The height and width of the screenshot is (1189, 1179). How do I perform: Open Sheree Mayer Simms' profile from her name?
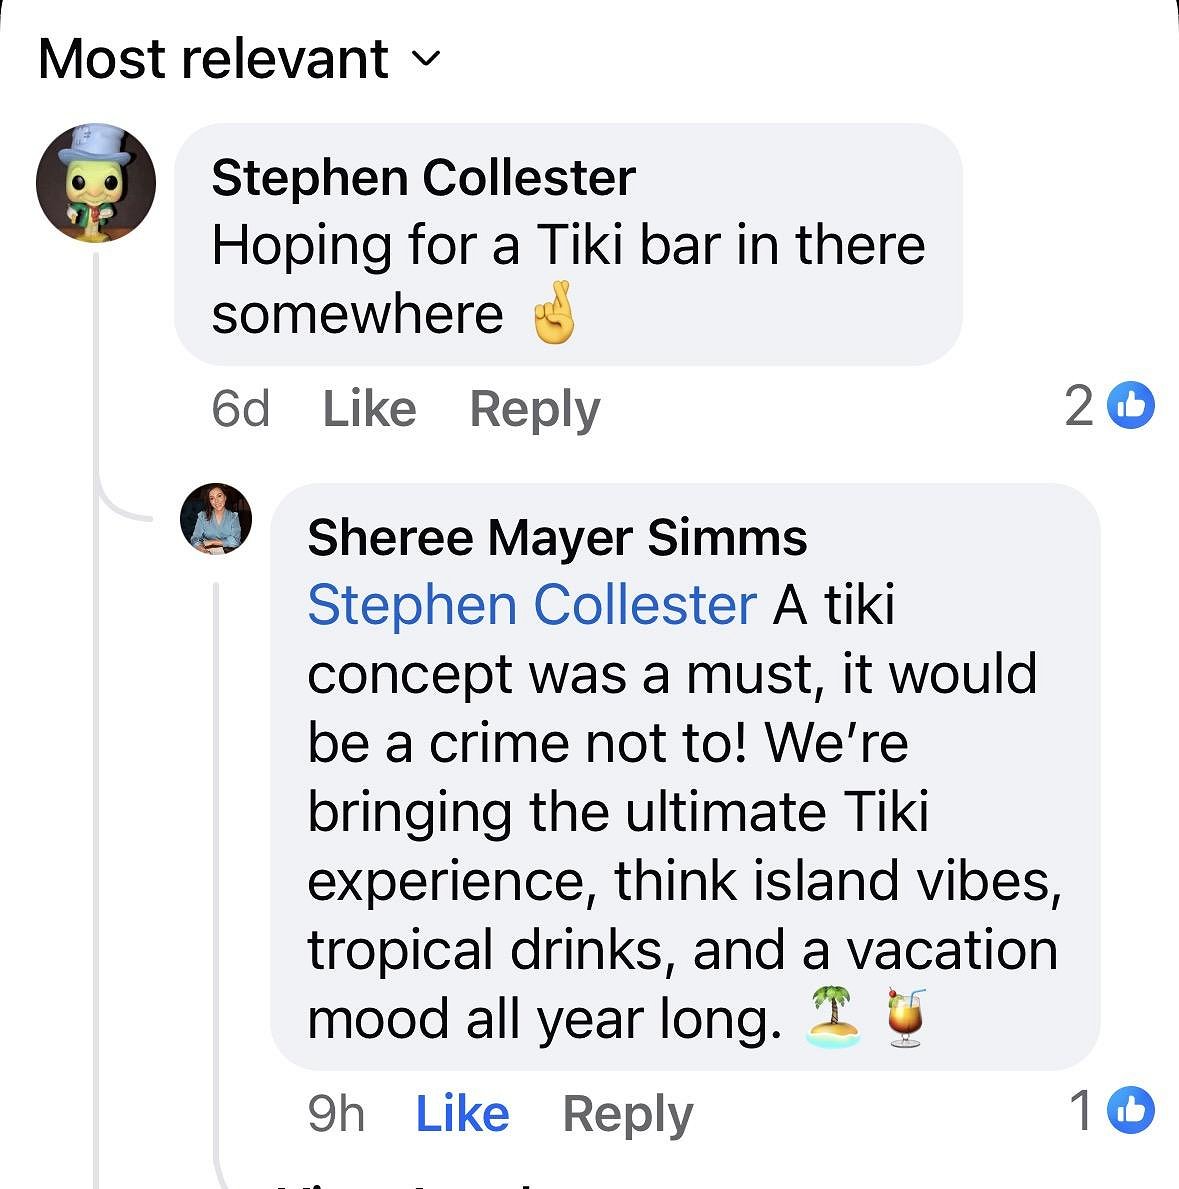557,537
